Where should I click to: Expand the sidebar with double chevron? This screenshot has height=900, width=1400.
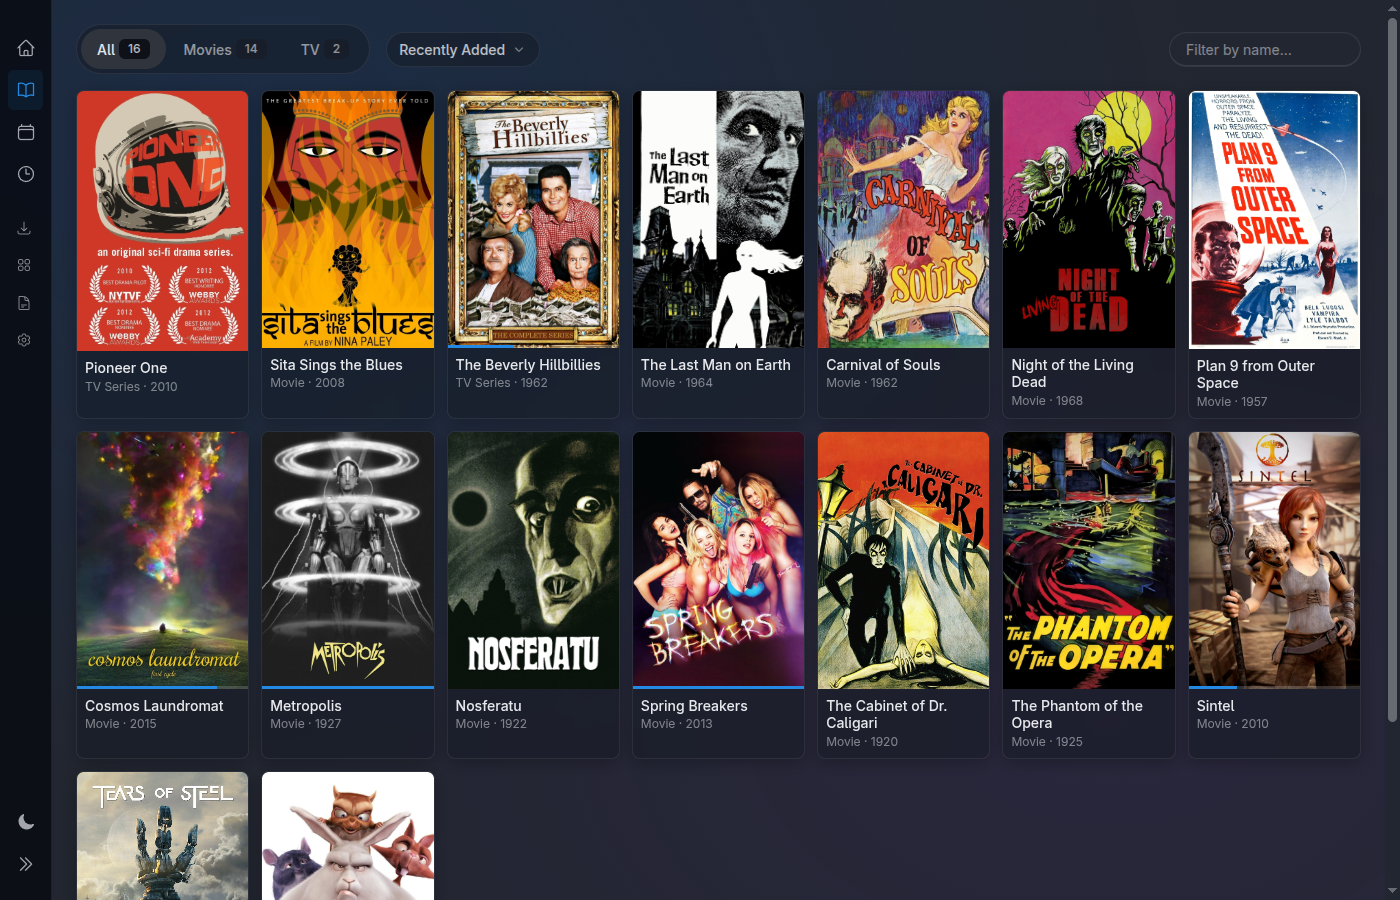coord(26,864)
